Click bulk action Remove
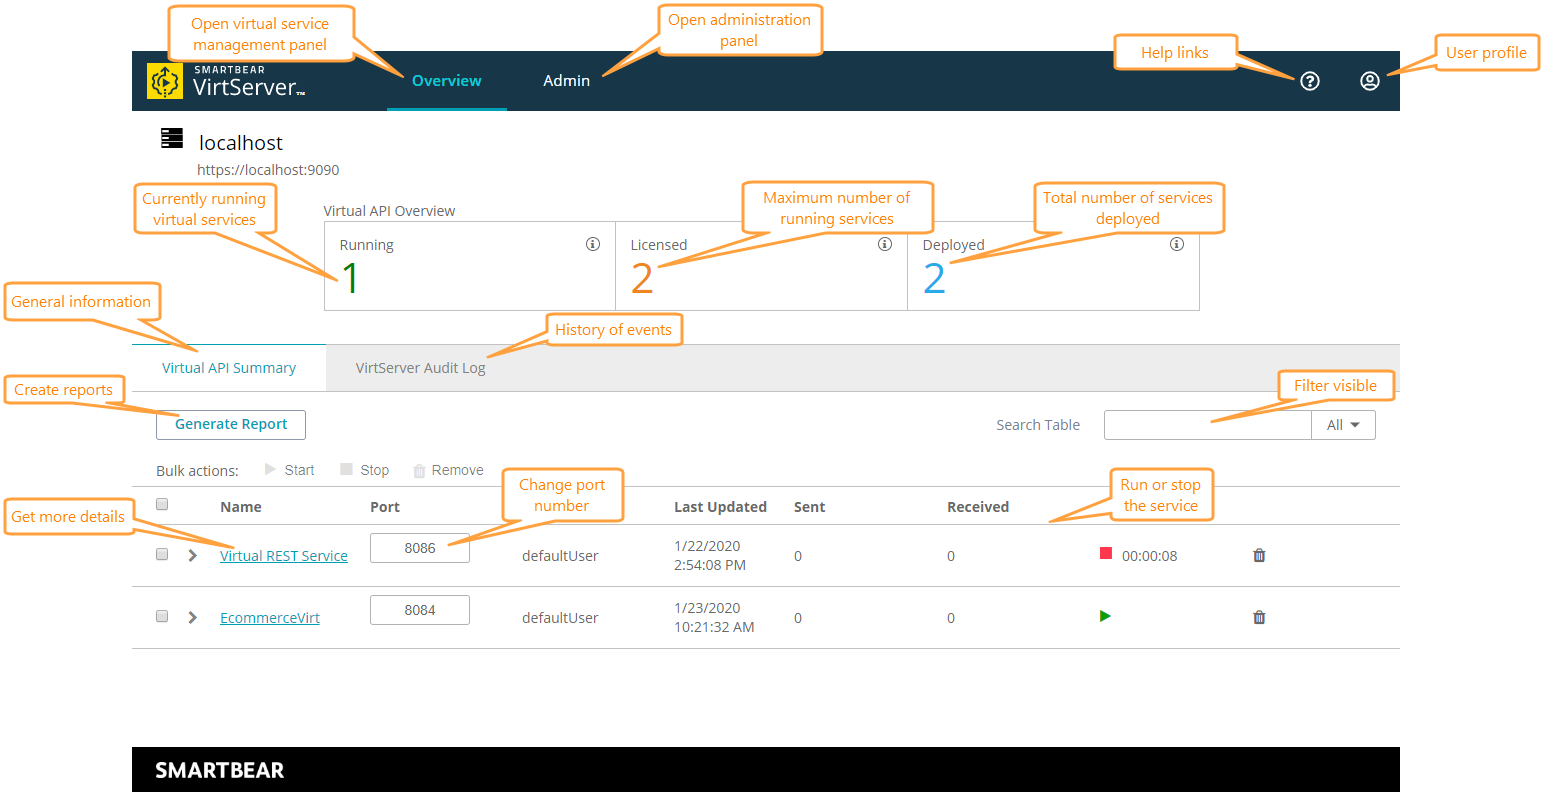The image size is (1548, 792). coord(448,470)
